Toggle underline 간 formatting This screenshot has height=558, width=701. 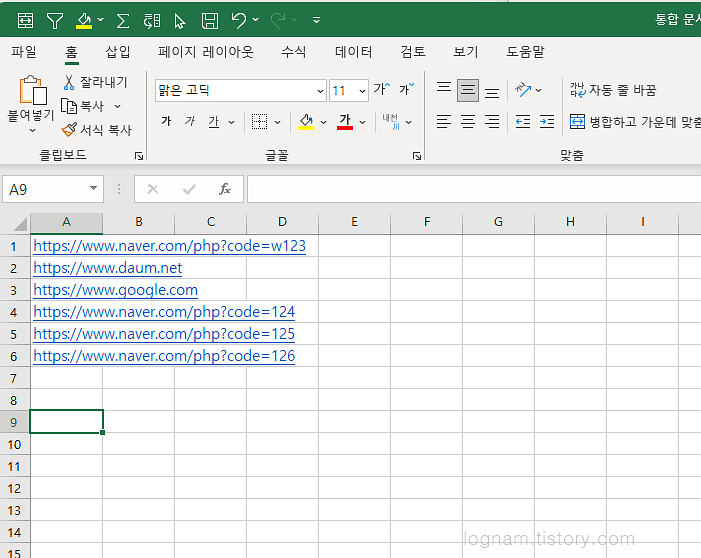tap(214, 122)
